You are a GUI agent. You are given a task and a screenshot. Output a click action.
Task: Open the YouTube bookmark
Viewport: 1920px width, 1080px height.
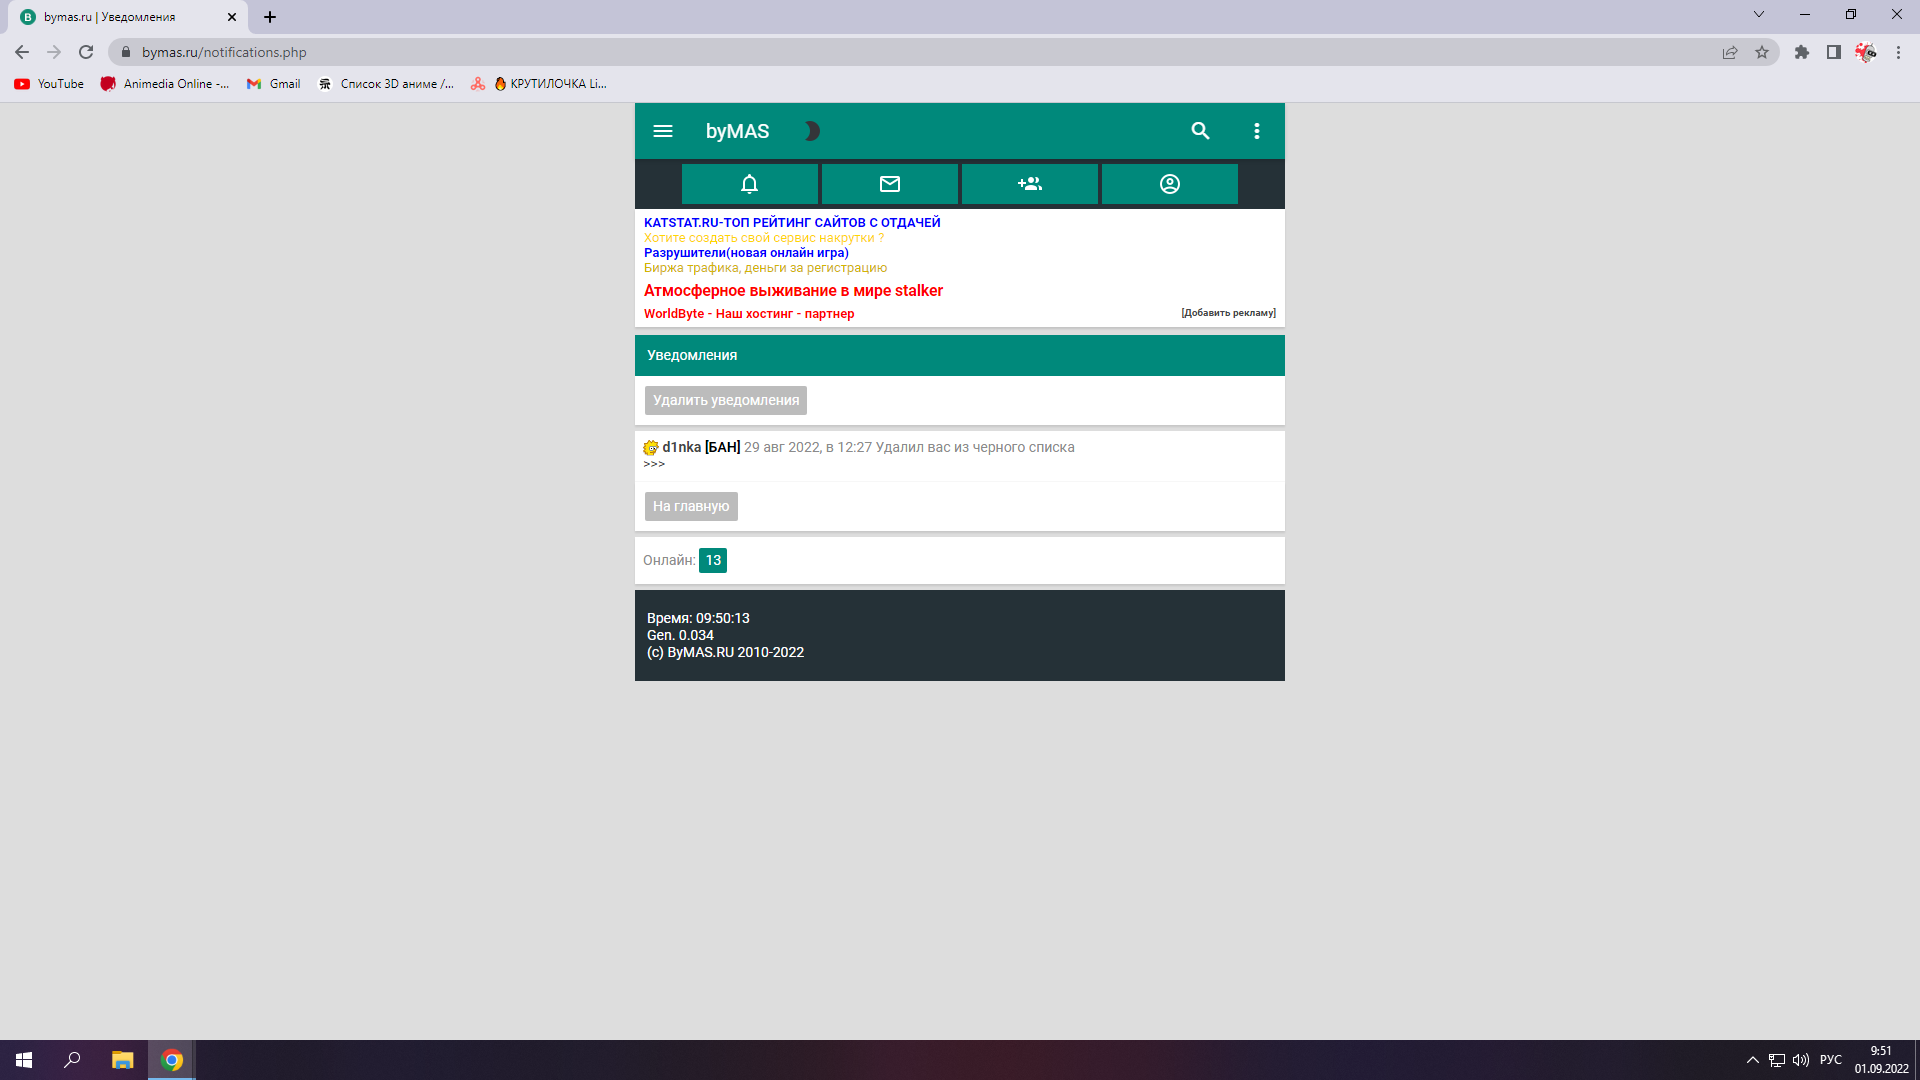(49, 84)
